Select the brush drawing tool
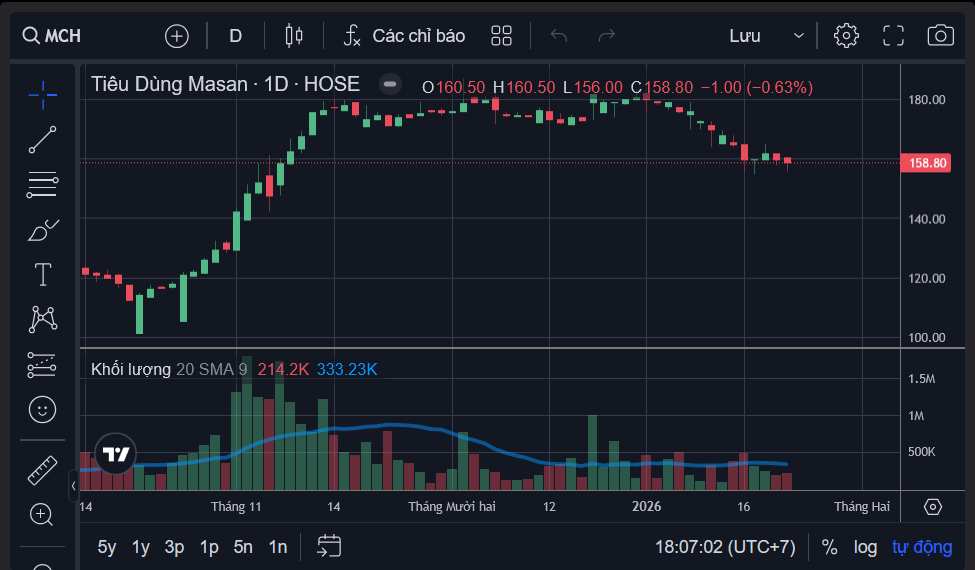This screenshot has width=975, height=570. pos(42,231)
